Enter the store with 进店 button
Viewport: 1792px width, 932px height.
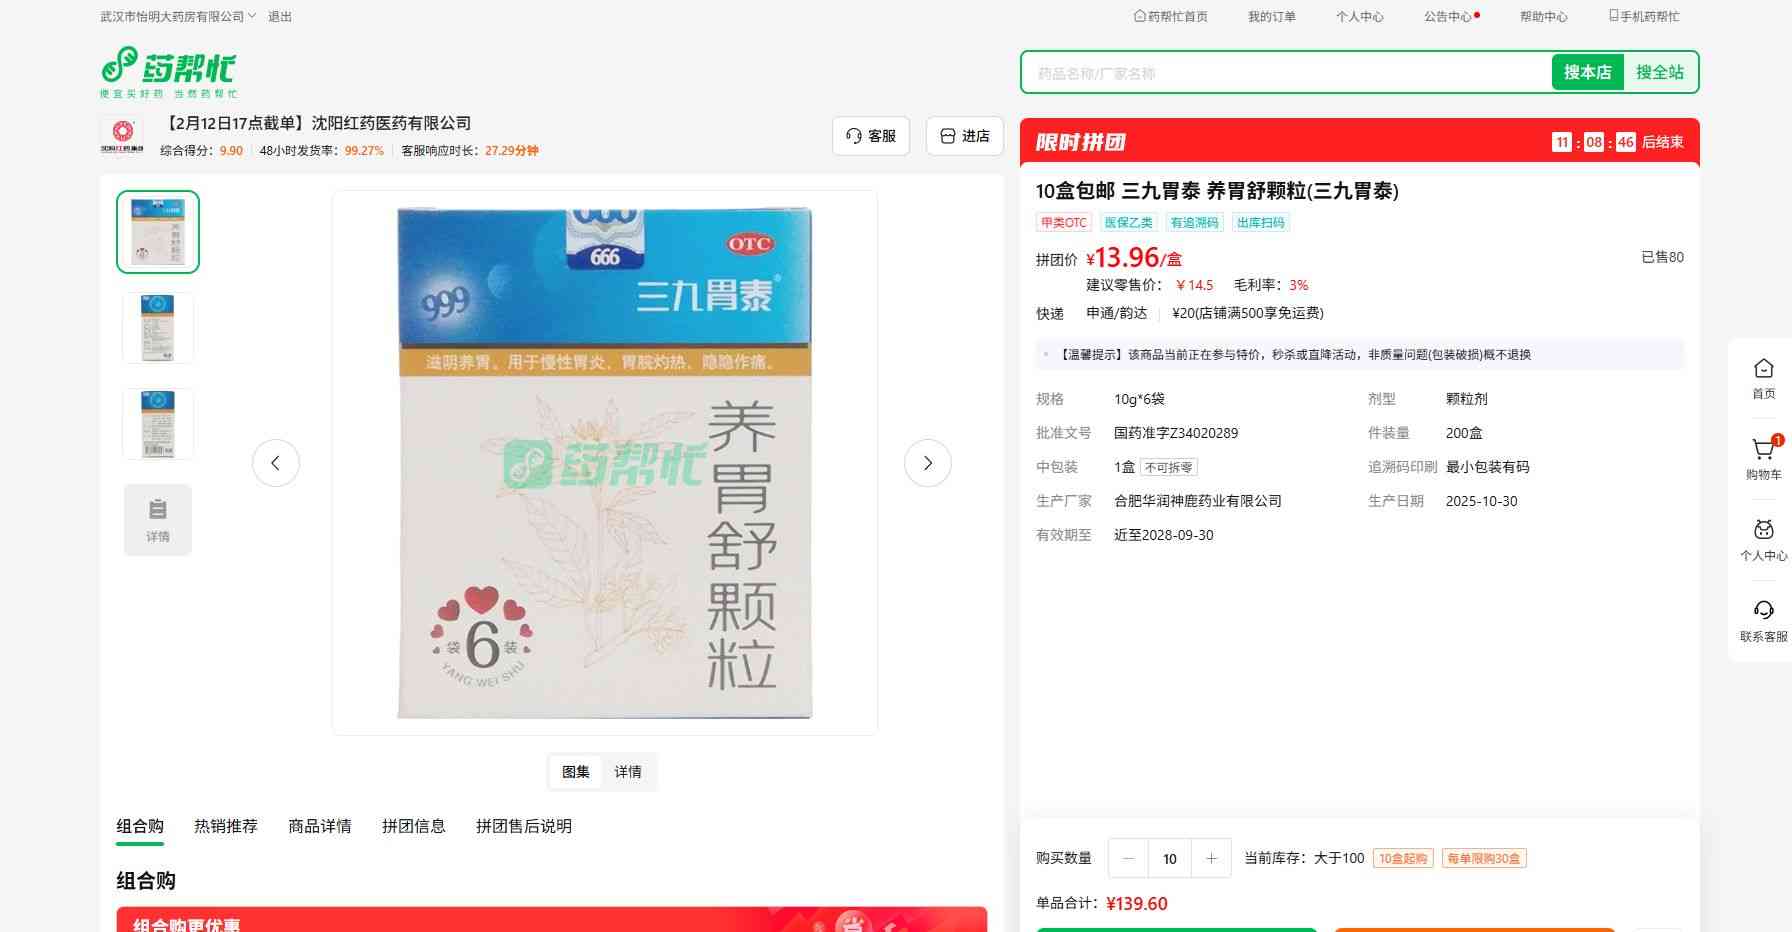tap(965, 136)
